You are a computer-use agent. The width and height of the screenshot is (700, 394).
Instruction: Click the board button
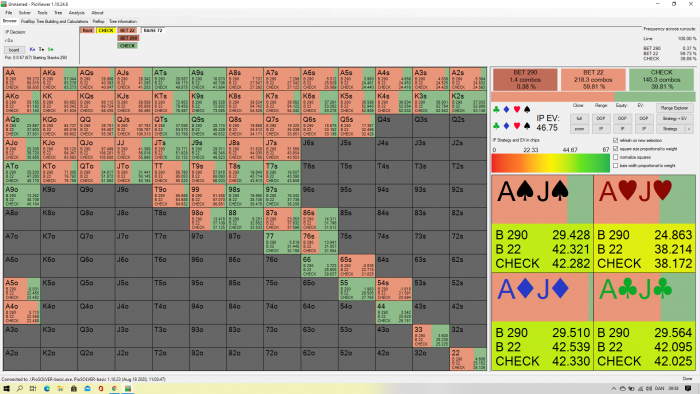[14, 50]
